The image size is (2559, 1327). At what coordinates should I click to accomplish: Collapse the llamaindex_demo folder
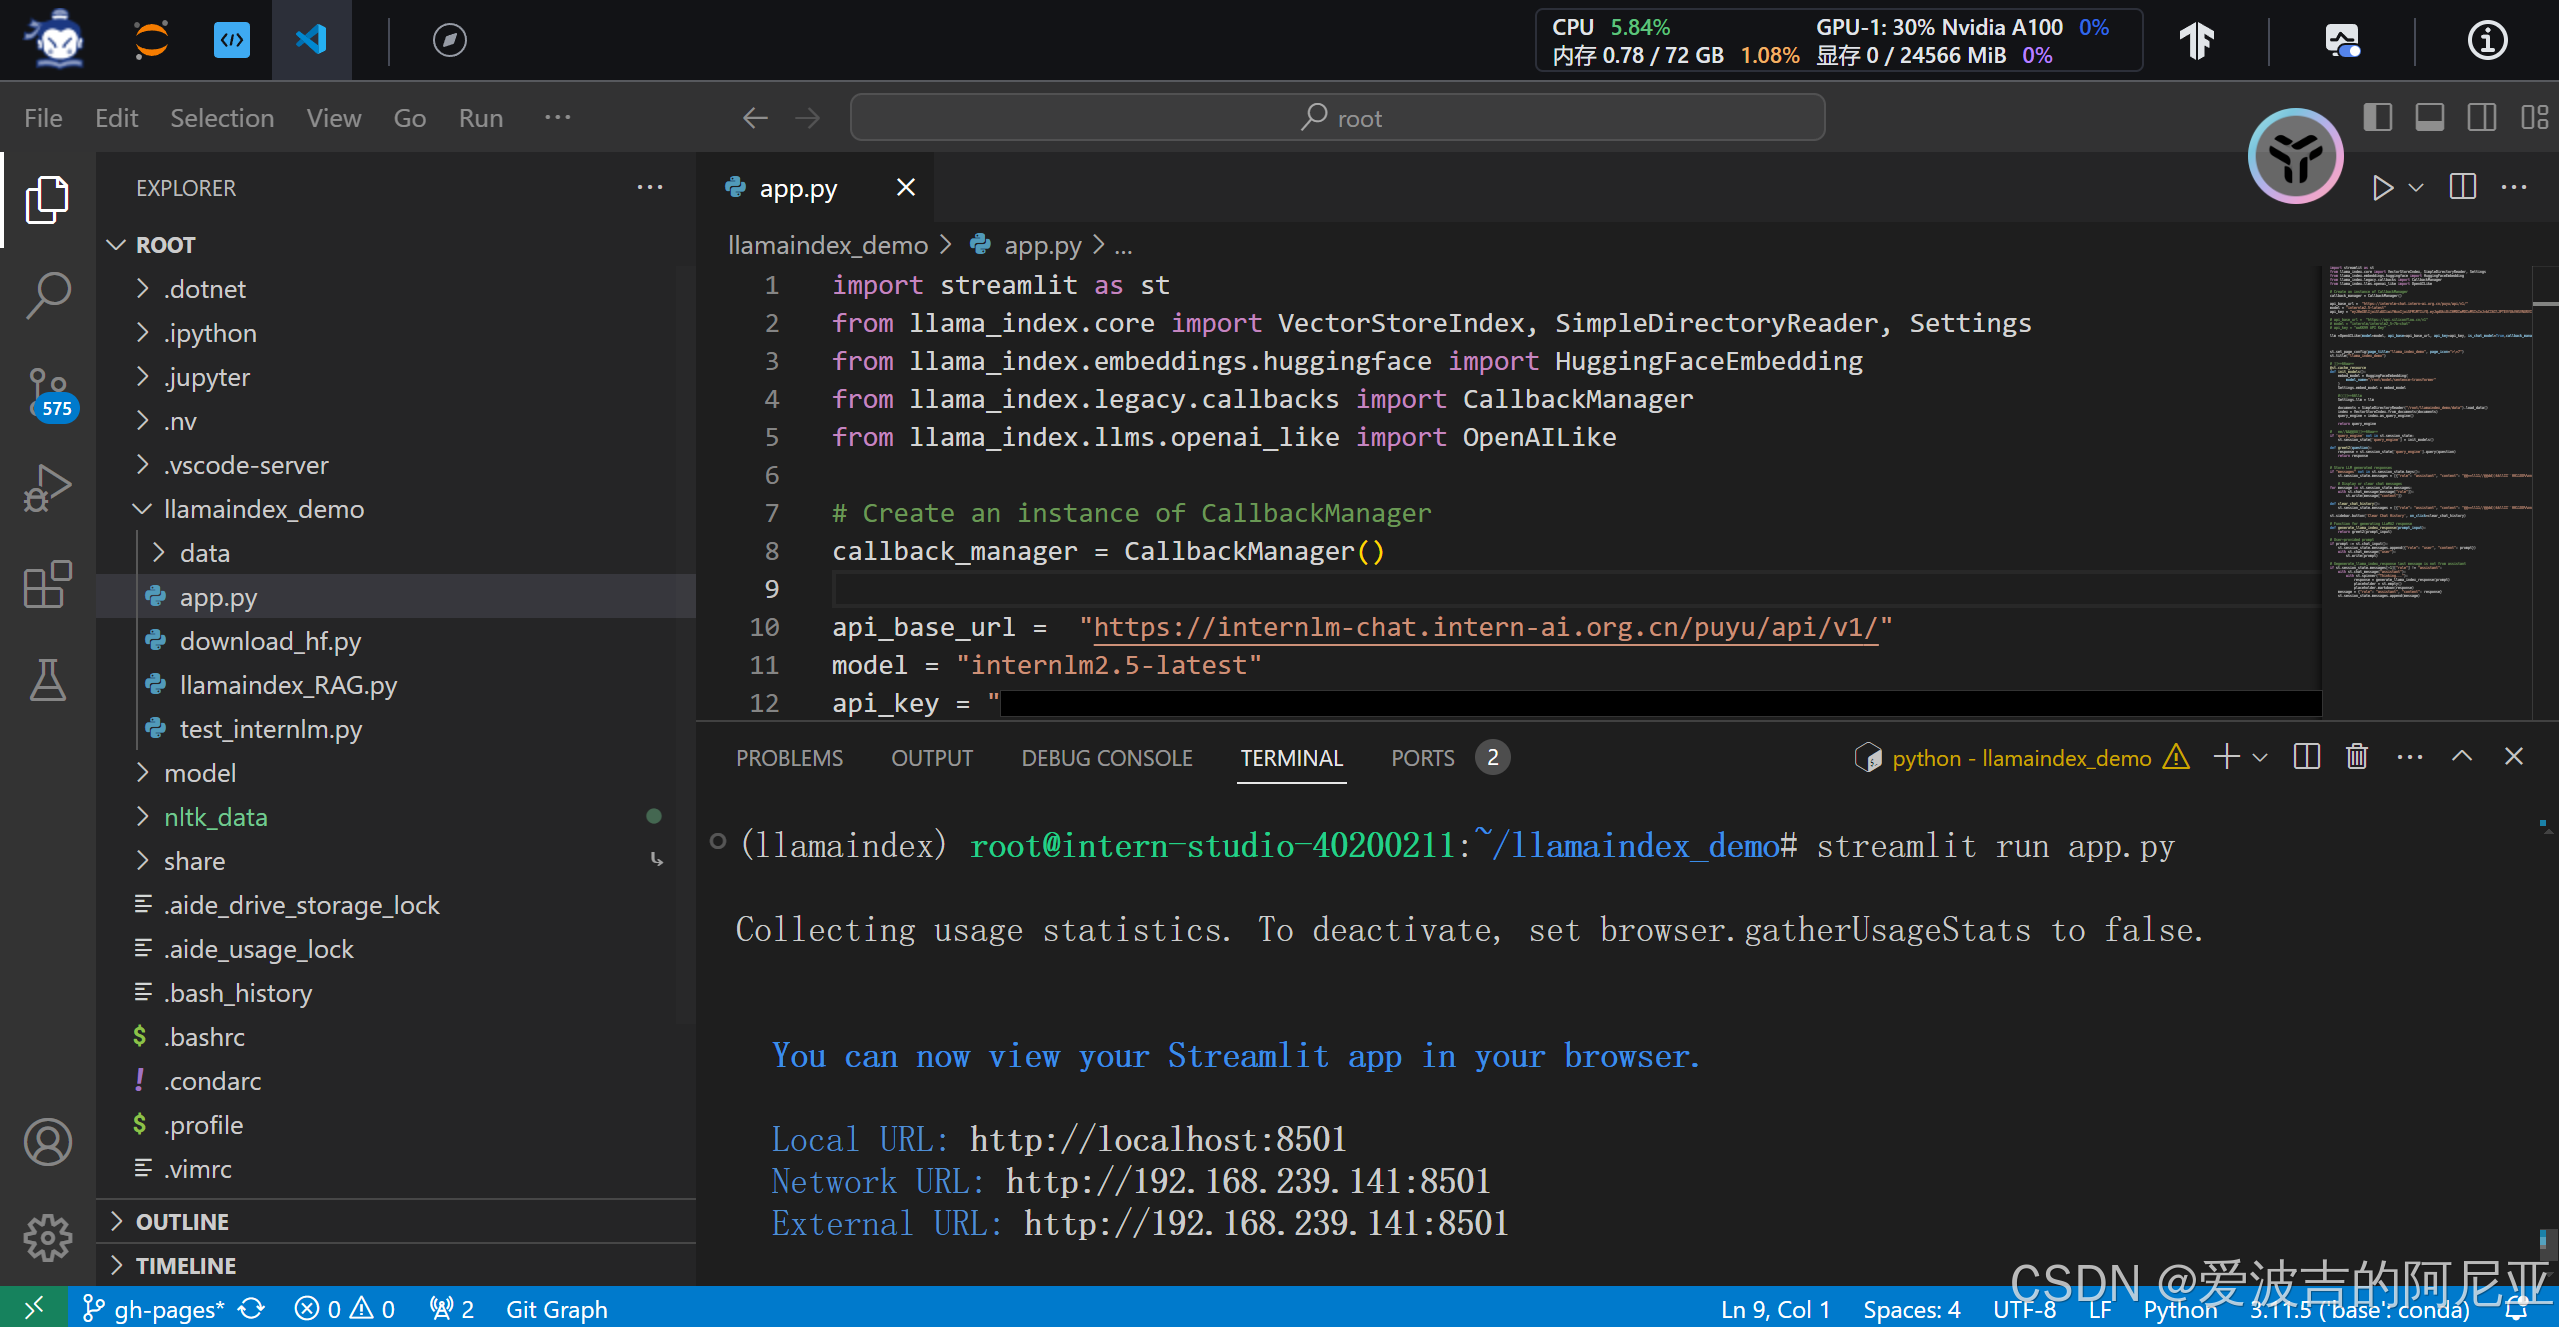(263, 509)
